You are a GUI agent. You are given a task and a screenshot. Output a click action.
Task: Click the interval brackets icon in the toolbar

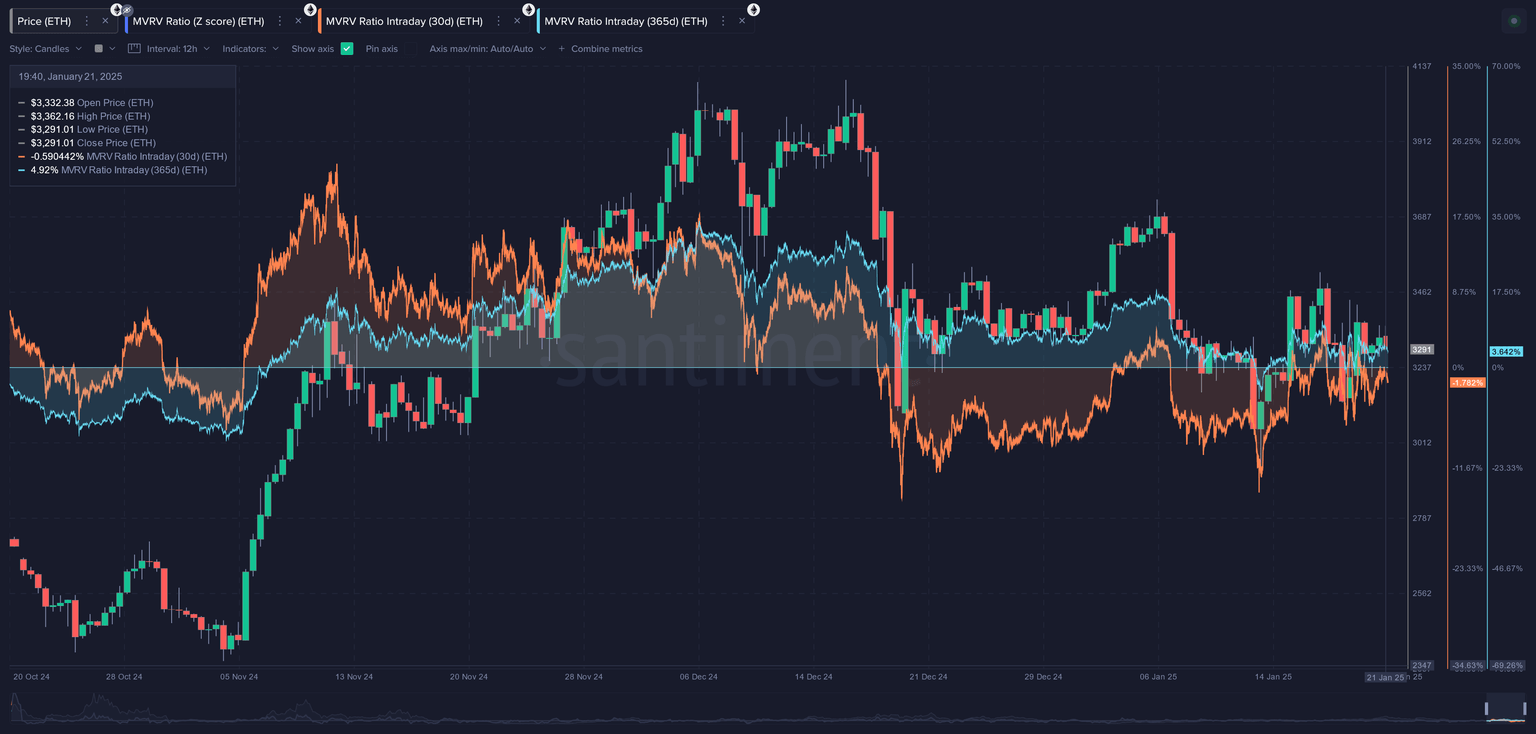tap(132, 48)
